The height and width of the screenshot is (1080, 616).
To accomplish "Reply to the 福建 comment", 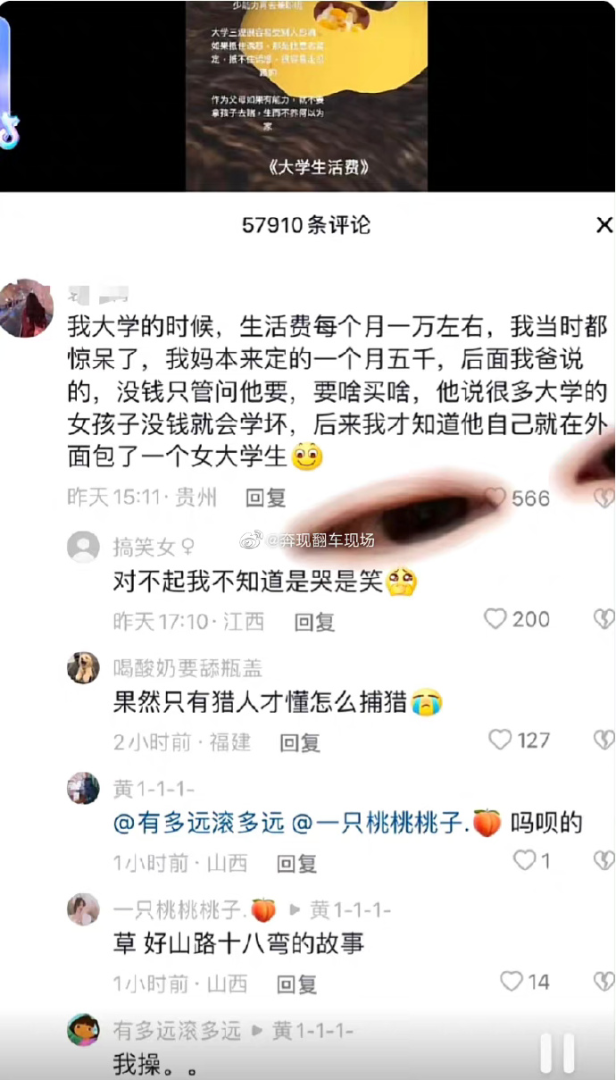I will (x=300, y=742).
